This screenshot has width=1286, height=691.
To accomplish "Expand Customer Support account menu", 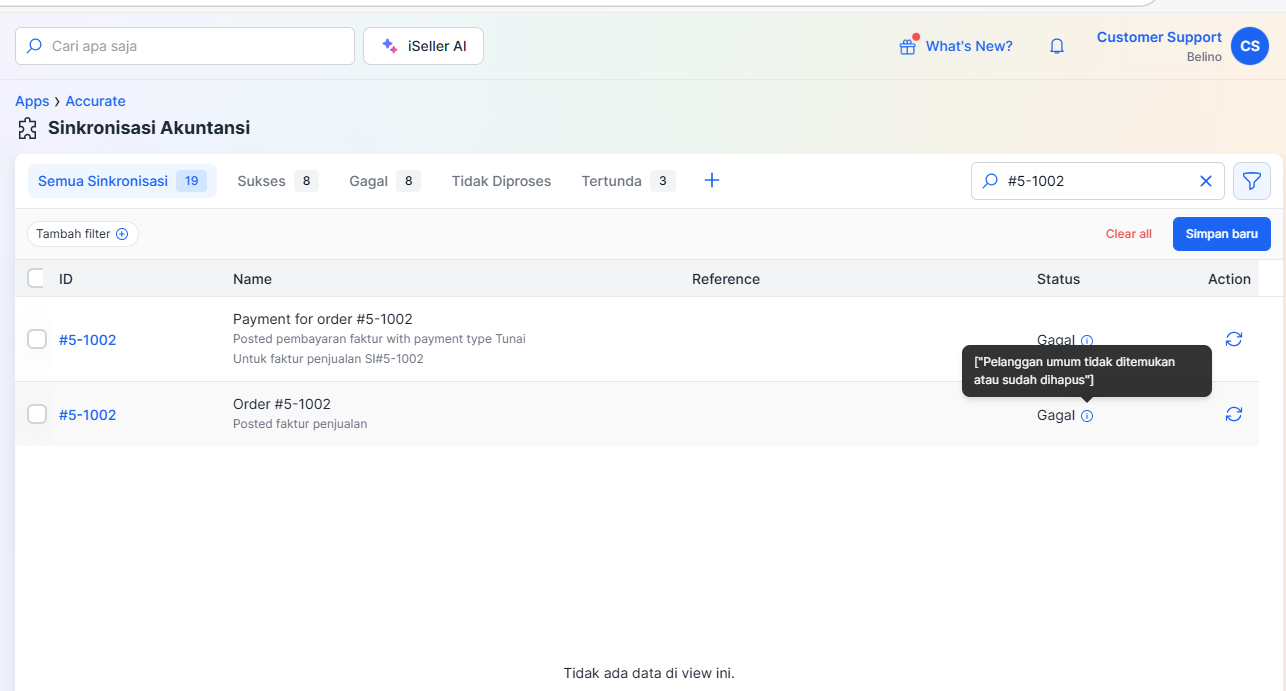I will click(x=1159, y=46).
